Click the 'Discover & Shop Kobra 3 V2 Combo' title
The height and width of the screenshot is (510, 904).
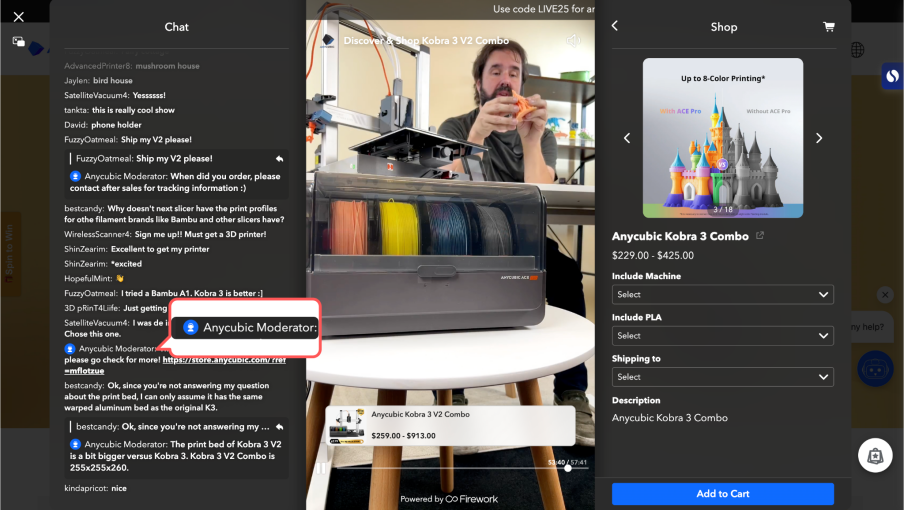point(426,41)
